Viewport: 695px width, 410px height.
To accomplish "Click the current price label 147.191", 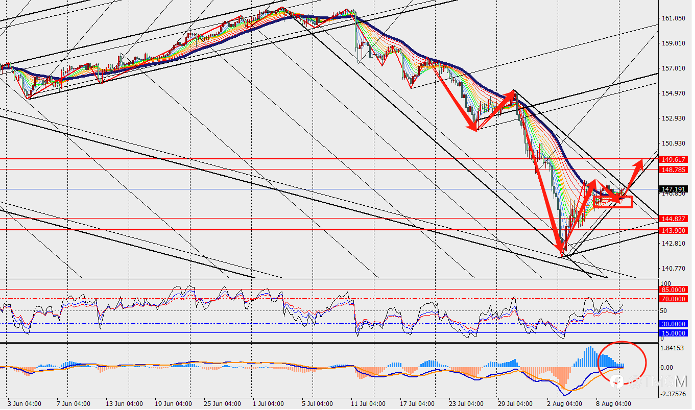I will click(x=673, y=189).
